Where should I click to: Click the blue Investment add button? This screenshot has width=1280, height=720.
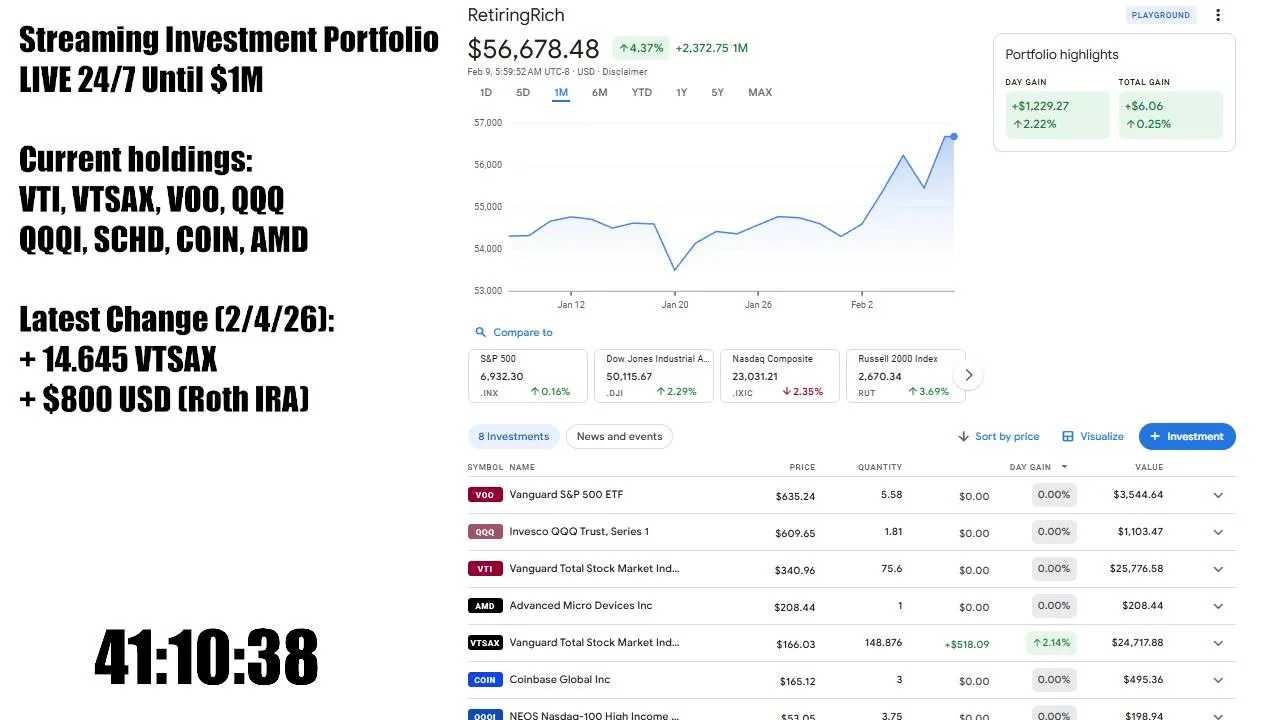pos(1187,437)
